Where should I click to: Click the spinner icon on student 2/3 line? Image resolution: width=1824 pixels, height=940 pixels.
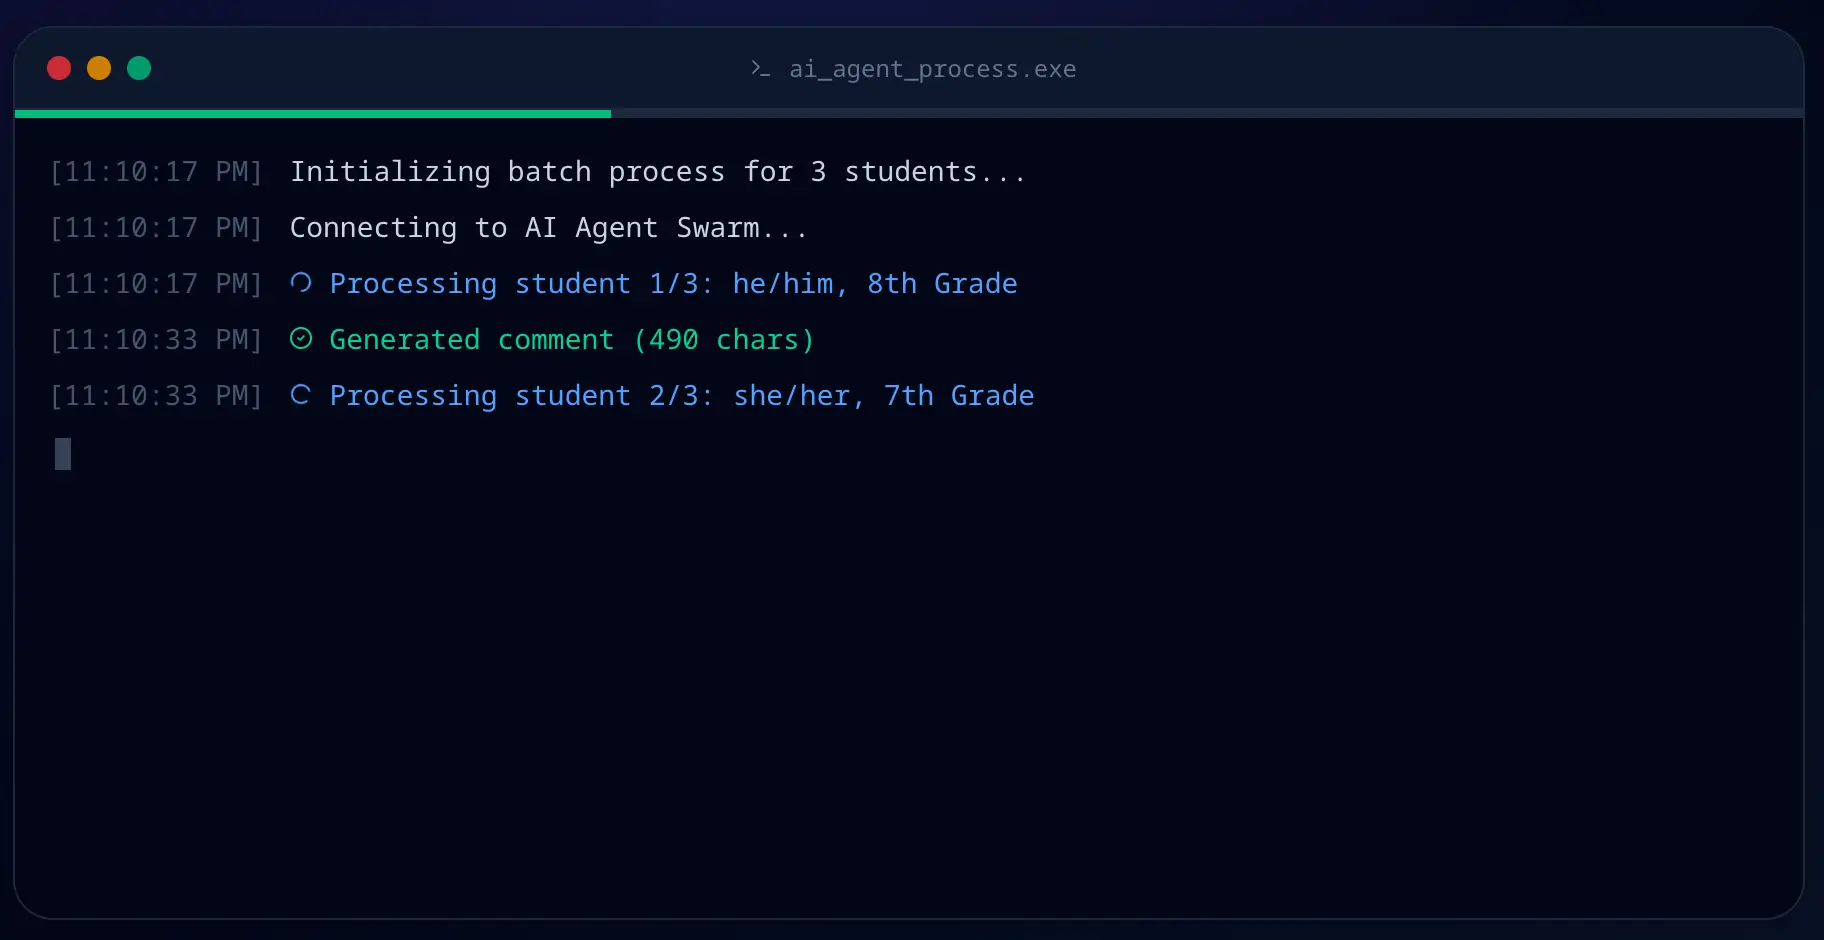(301, 395)
